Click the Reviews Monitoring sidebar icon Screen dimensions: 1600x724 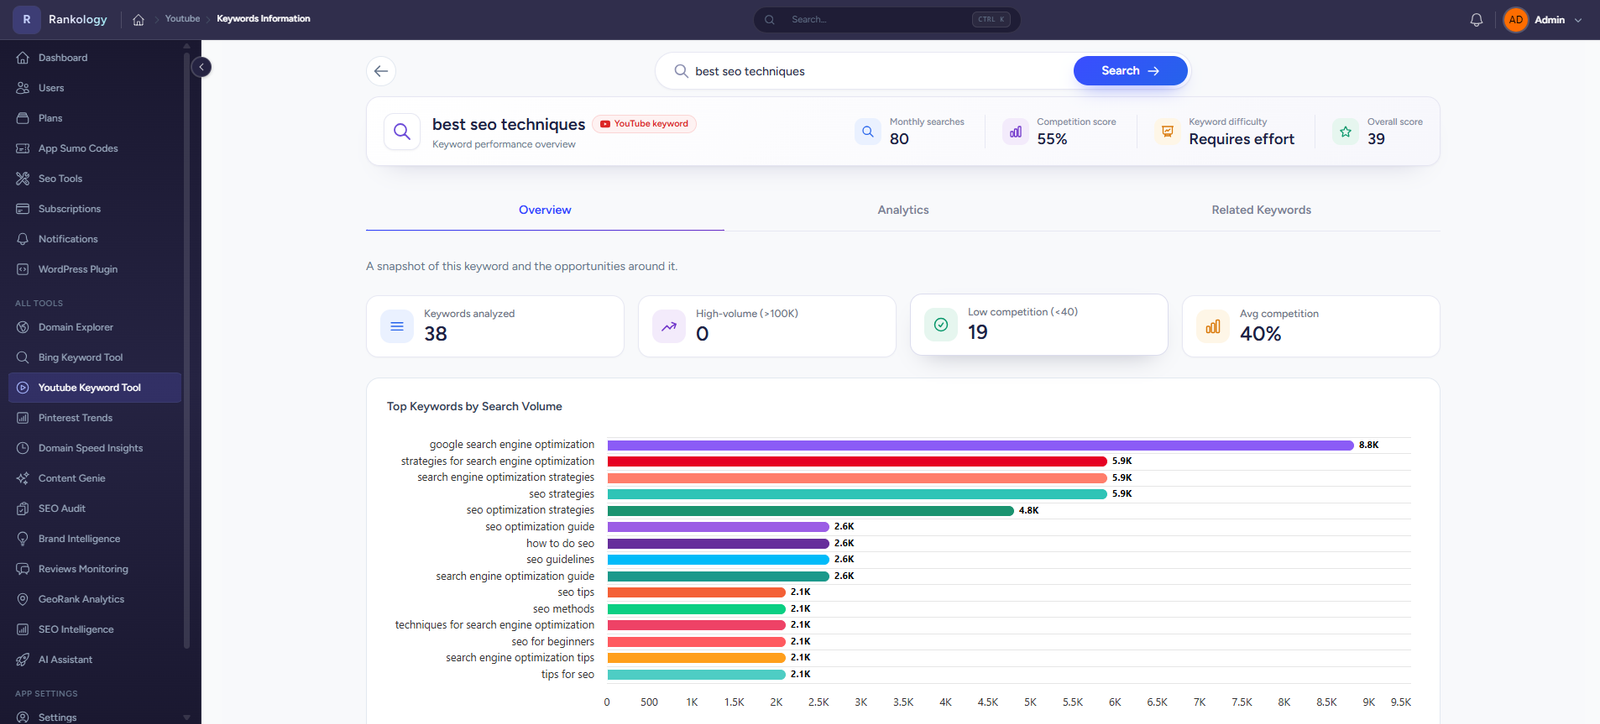coord(22,569)
